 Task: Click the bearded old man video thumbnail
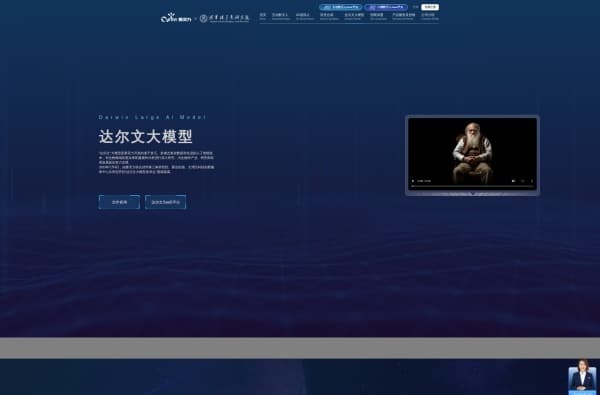pos(472,154)
